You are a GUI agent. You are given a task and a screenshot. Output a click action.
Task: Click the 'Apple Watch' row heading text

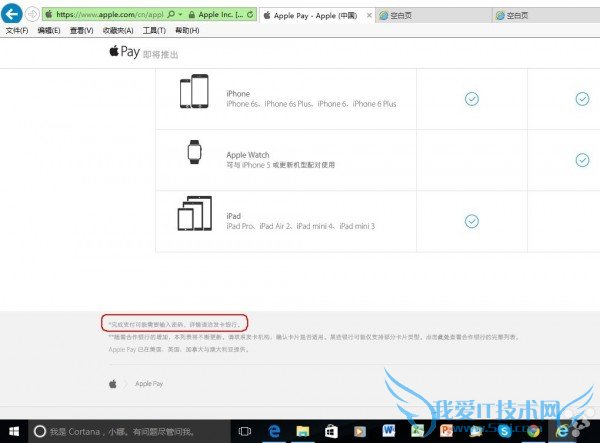248,155
